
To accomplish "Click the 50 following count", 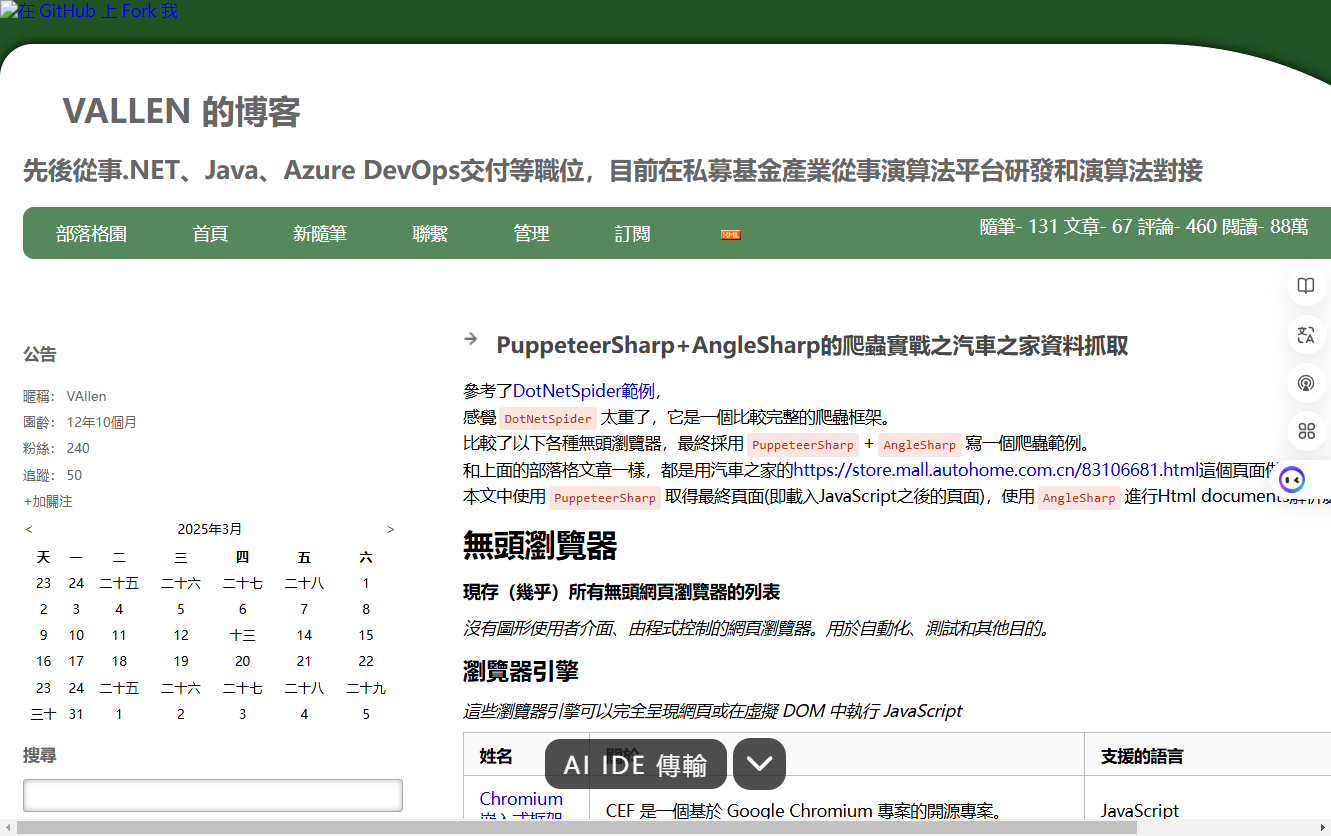I will (74, 475).
